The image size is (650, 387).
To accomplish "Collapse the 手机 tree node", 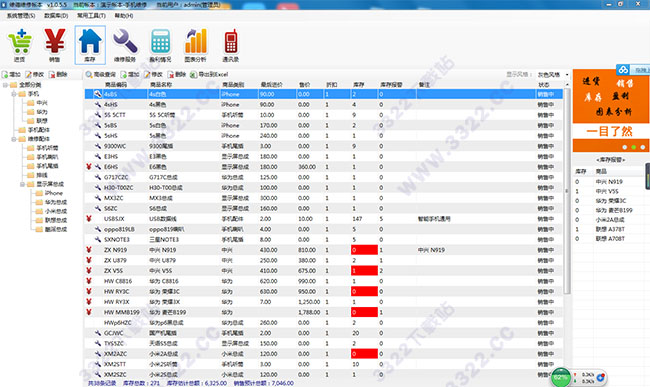I will click(x=14, y=94).
